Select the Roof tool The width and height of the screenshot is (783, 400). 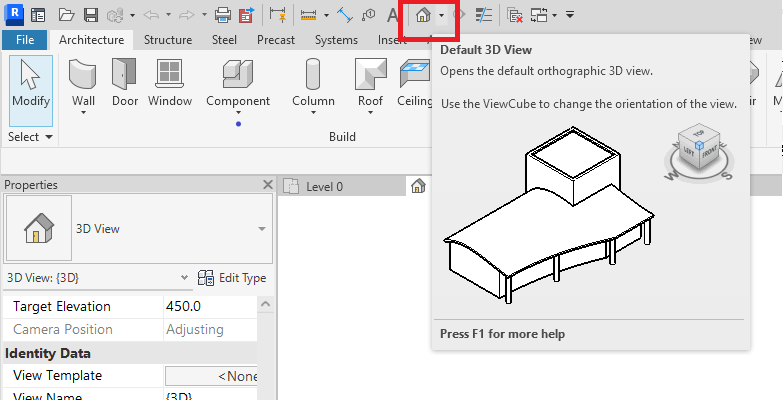click(x=370, y=82)
